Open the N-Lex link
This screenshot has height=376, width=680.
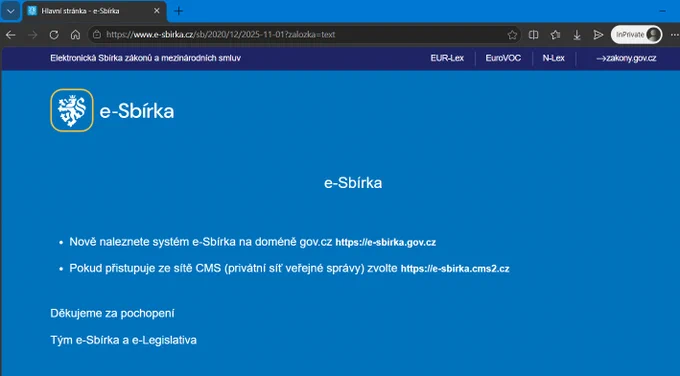pyautogui.click(x=553, y=58)
